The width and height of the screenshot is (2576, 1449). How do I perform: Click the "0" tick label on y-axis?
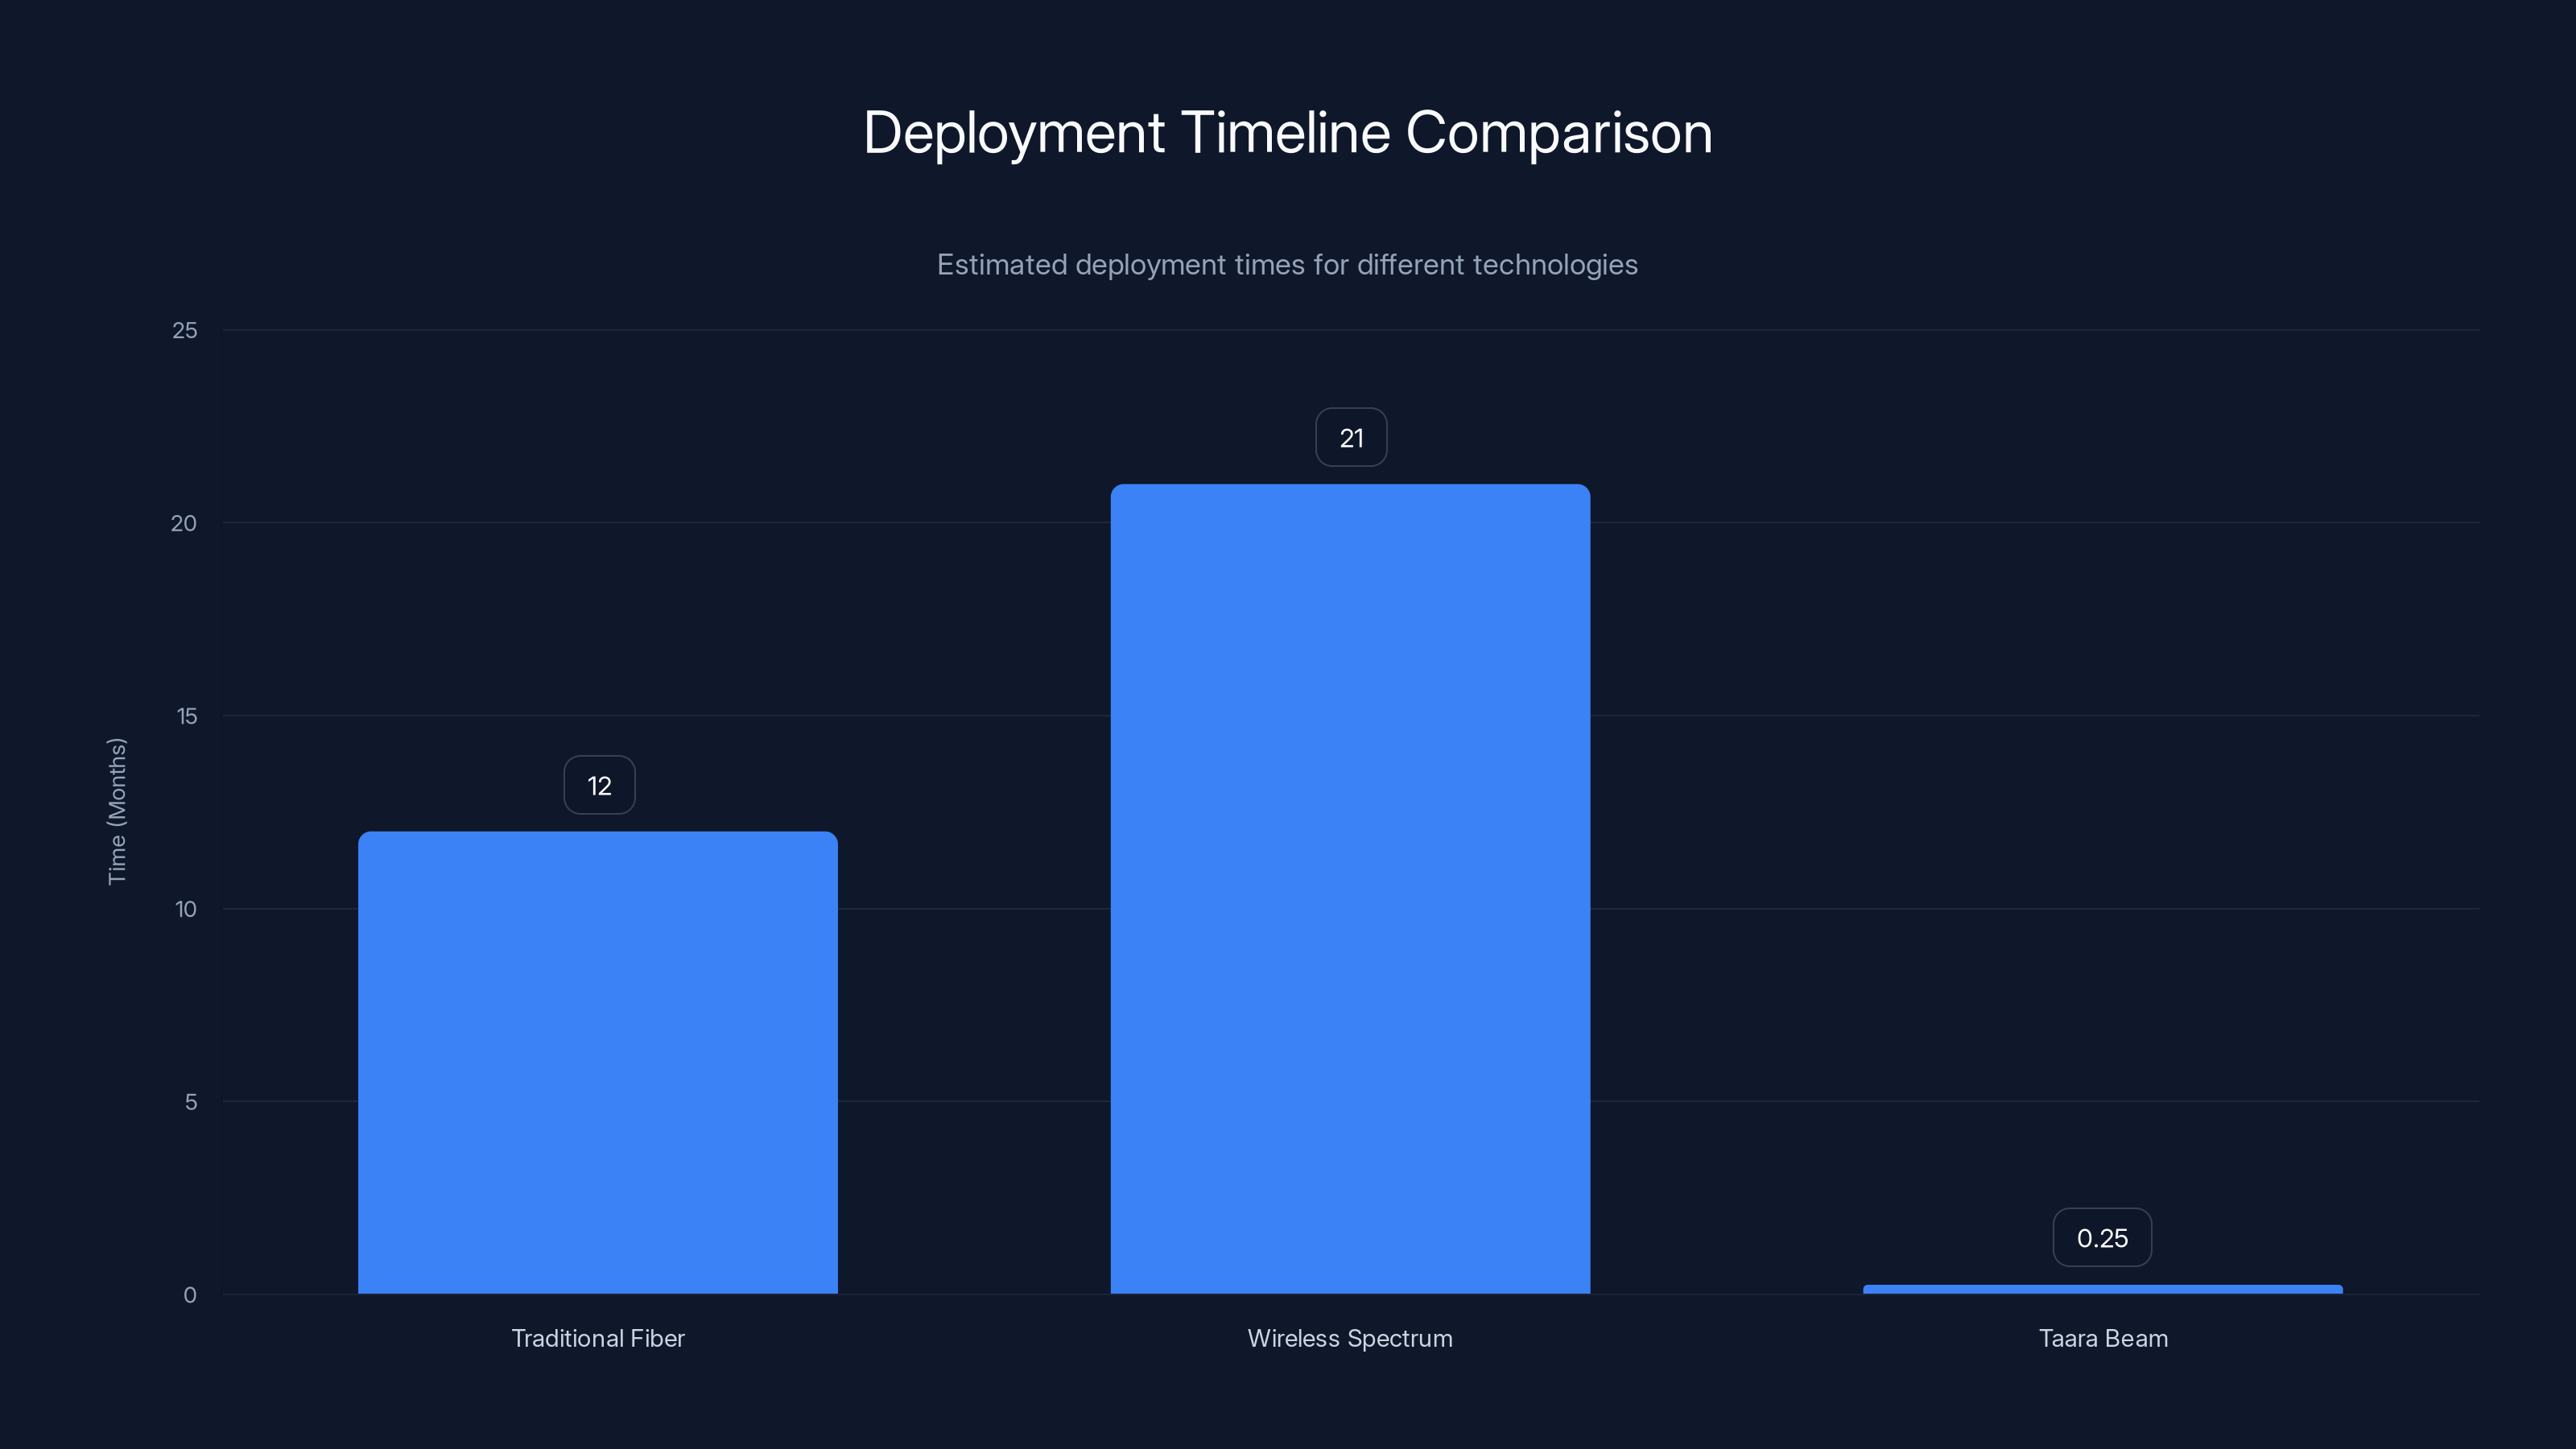[x=190, y=1293]
